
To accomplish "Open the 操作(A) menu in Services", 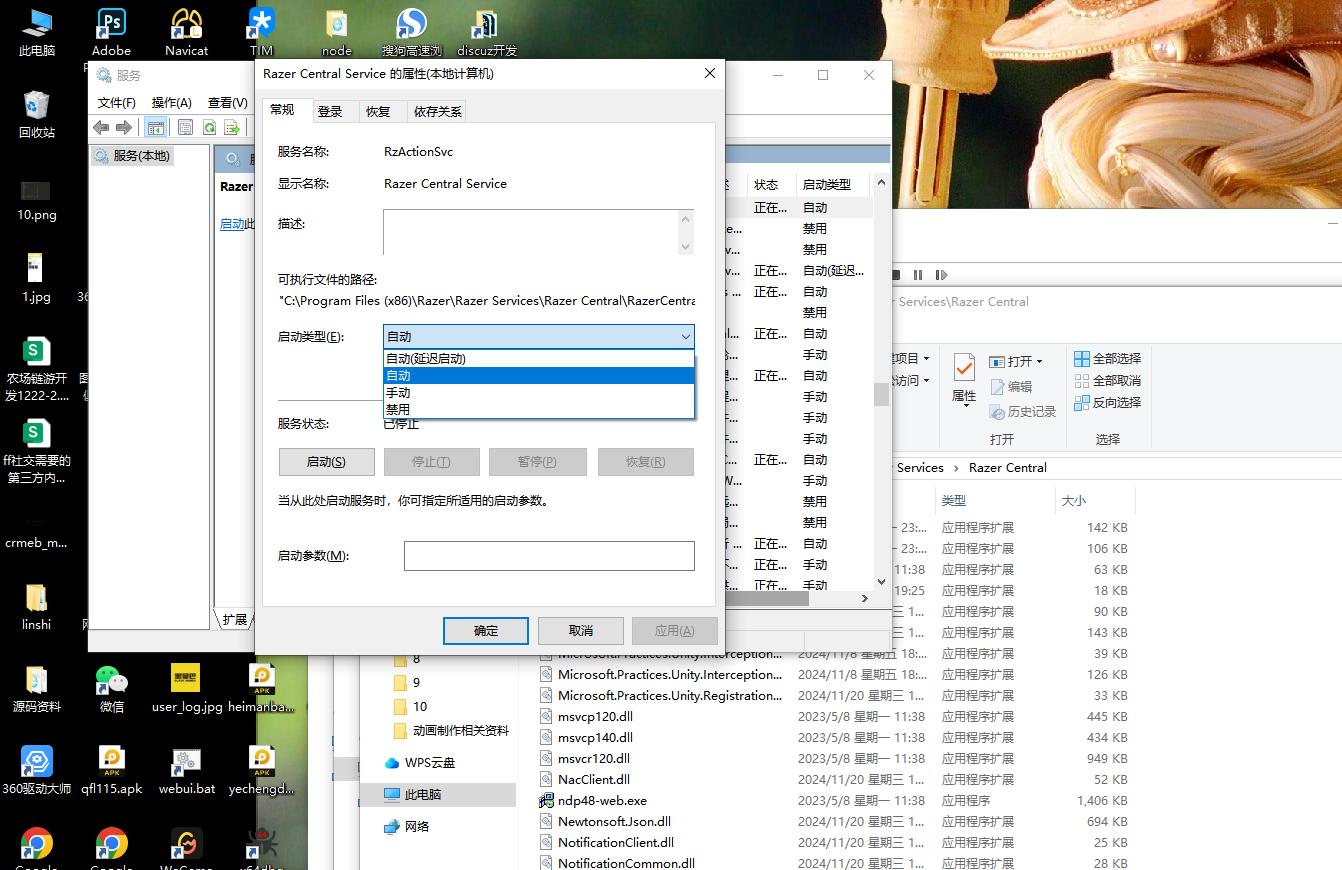I will (172, 102).
